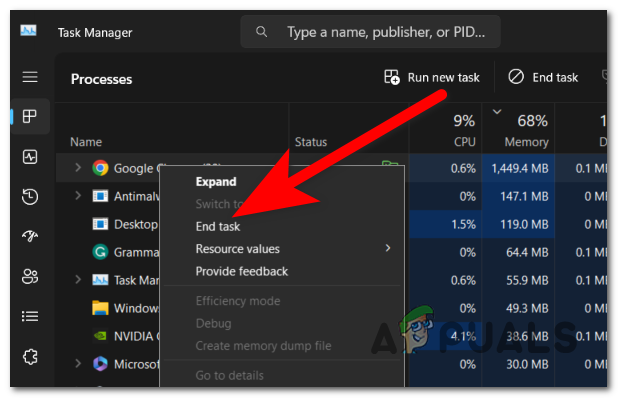
Task: Select Go to details in the context menu
Action: pos(282,376)
